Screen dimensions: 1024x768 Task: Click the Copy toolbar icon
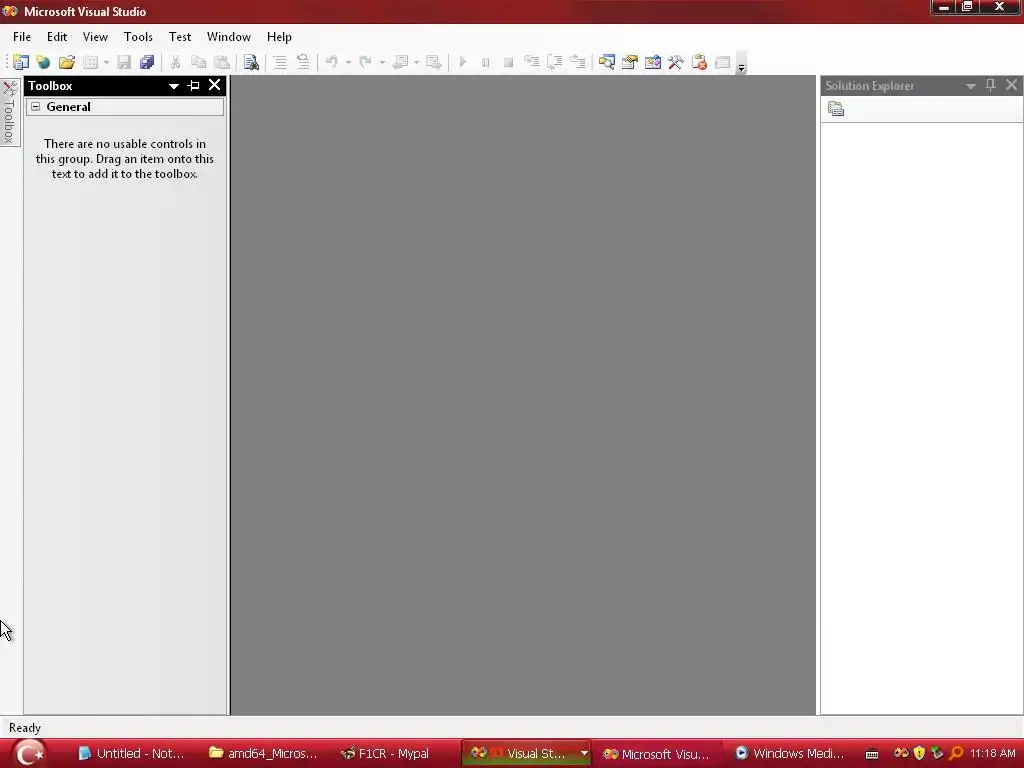click(x=199, y=62)
